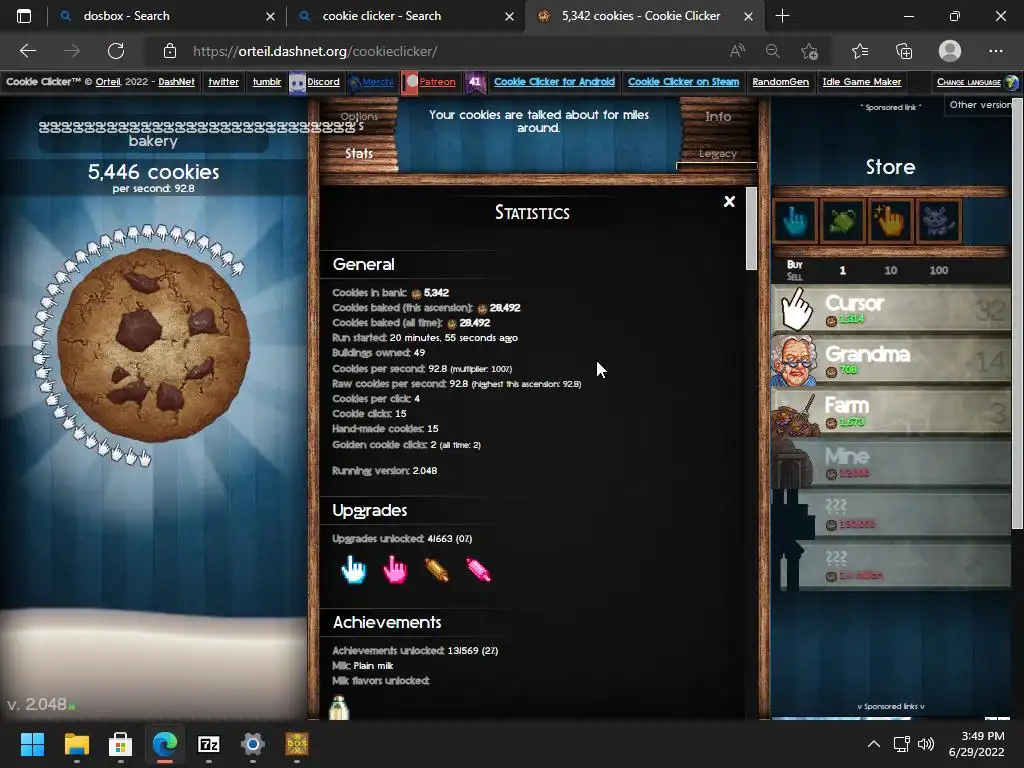The width and height of the screenshot is (1024, 768).
Task: Add this page to favorites star
Action: (809, 51)
